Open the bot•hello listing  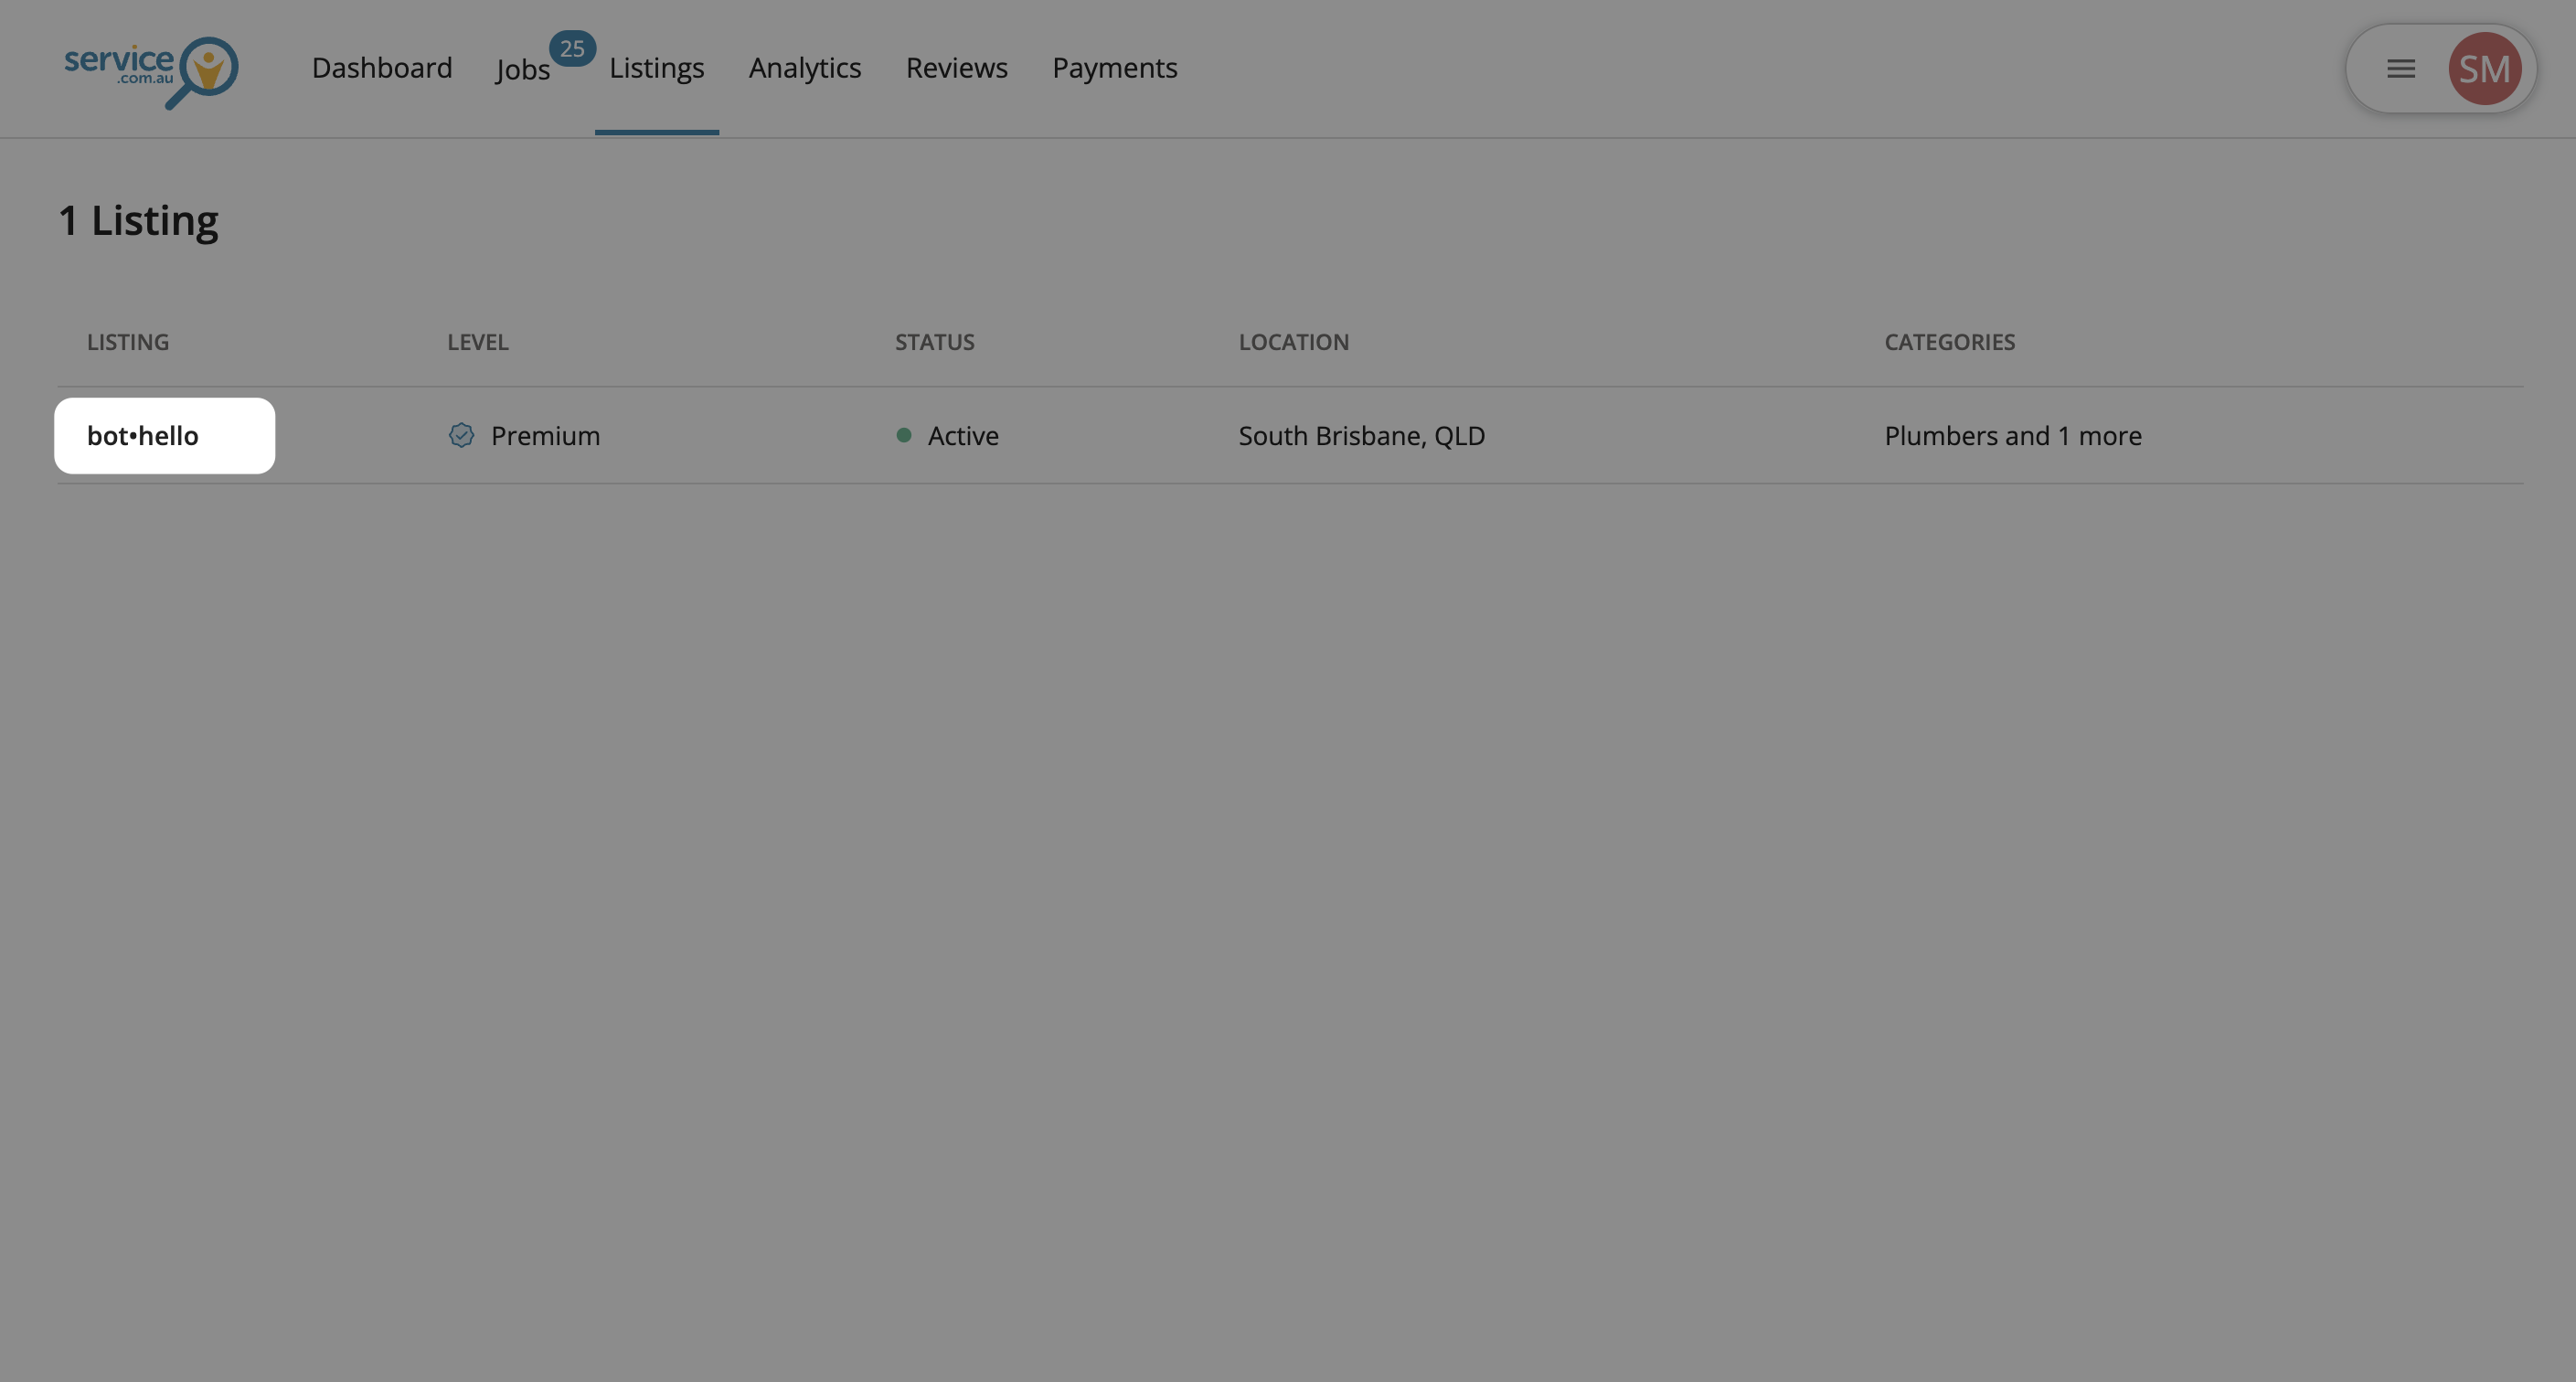(143, 436)
